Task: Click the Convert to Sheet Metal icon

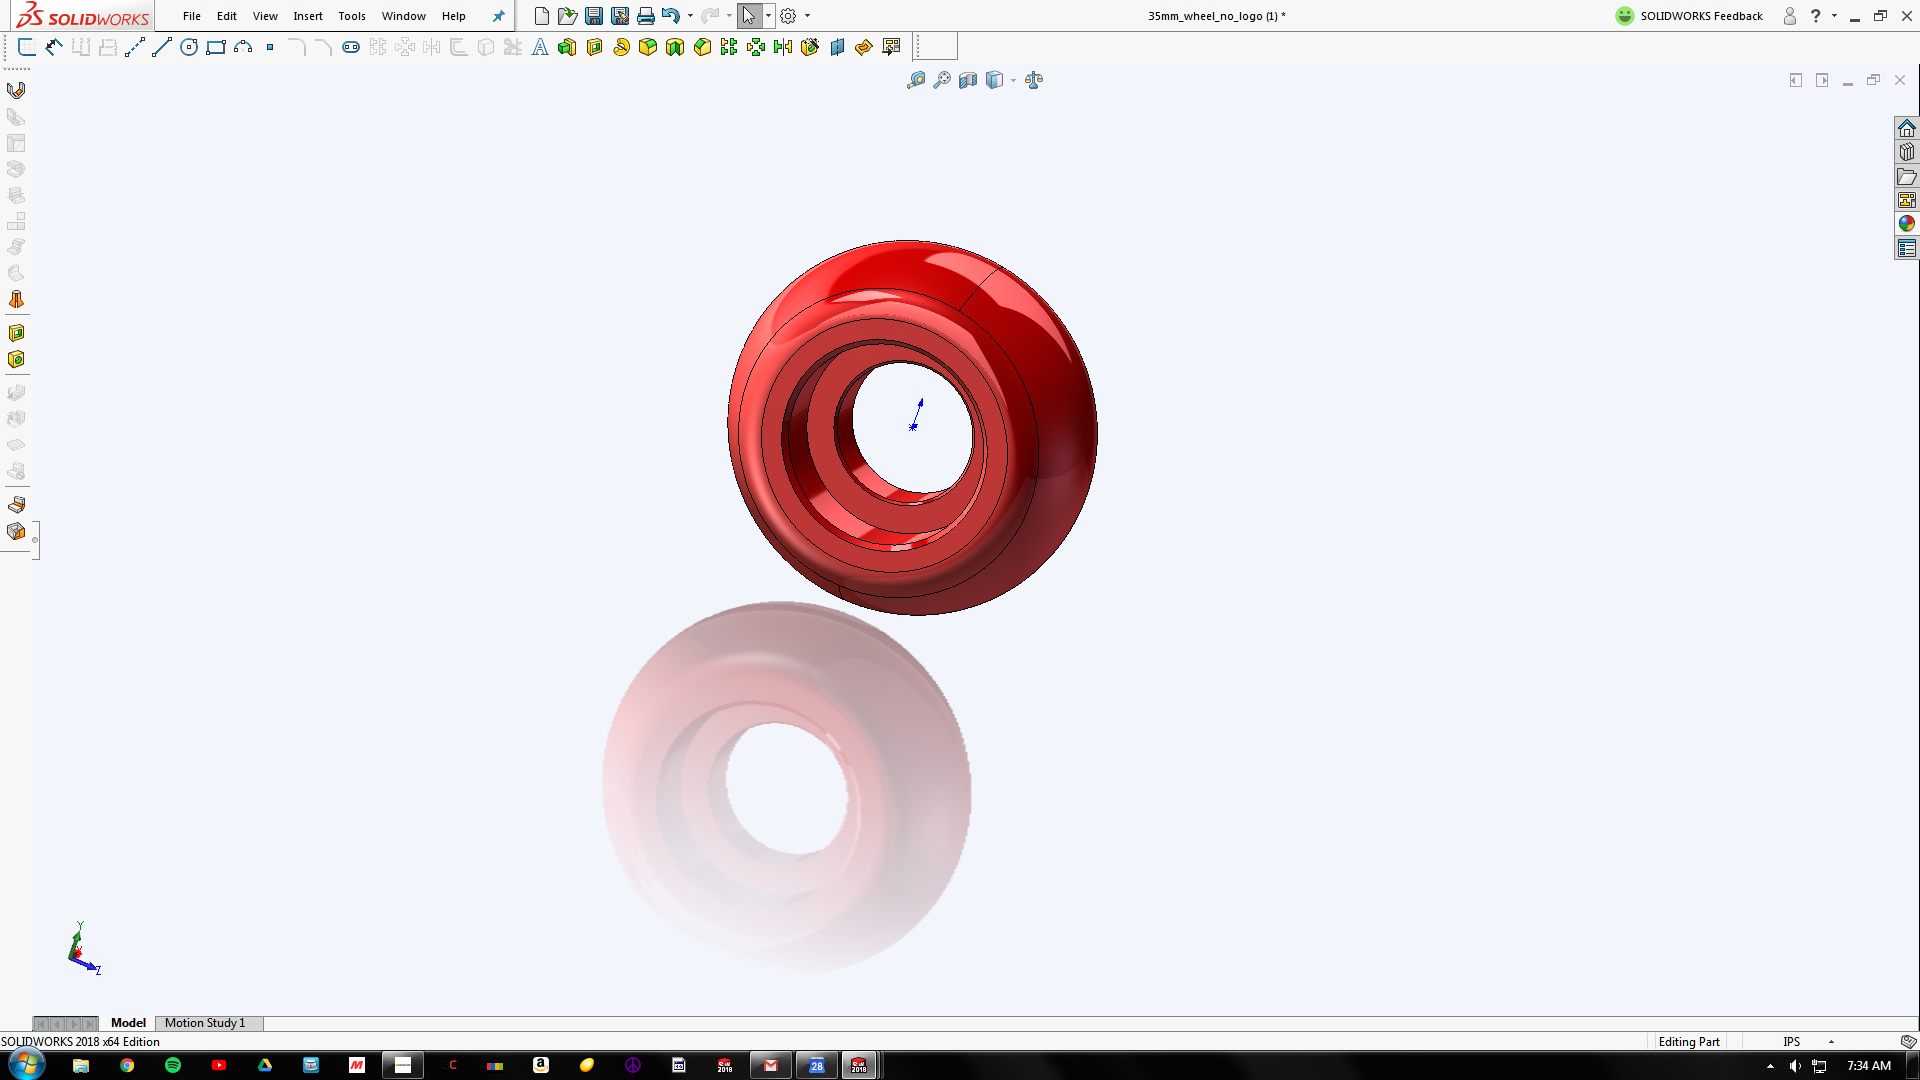Action: point(16,90)
